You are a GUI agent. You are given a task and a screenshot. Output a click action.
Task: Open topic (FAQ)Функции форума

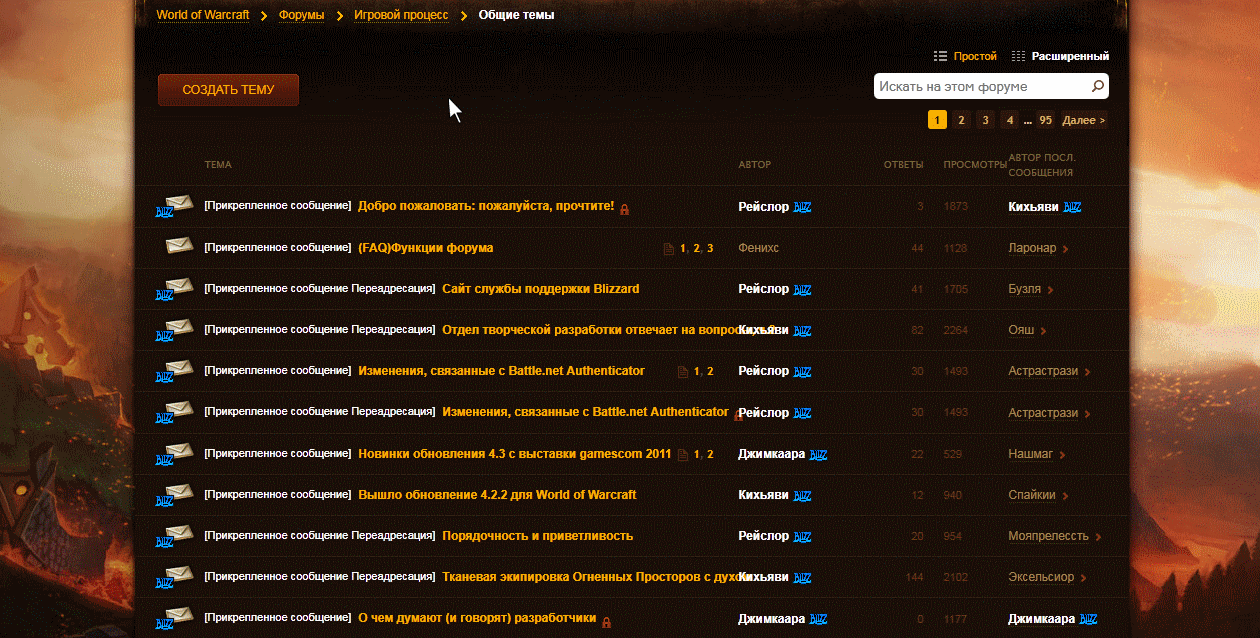(x=425, y=247)
